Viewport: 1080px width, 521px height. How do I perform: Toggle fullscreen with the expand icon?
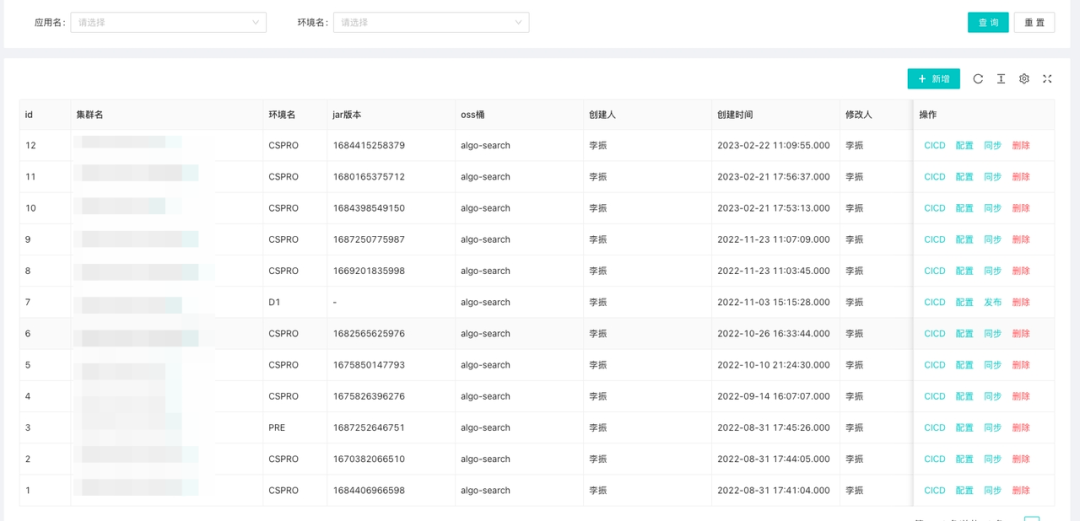(1047, 79)
